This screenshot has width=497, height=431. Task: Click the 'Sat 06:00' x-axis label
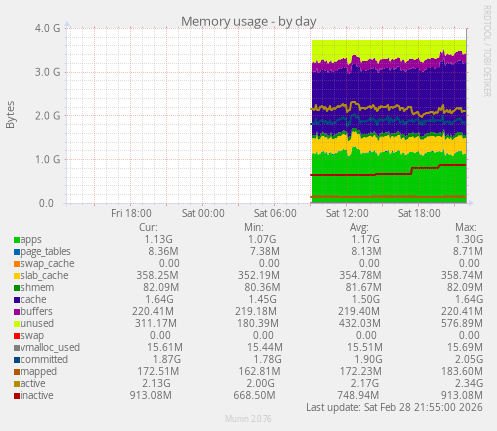click(275, 213)
